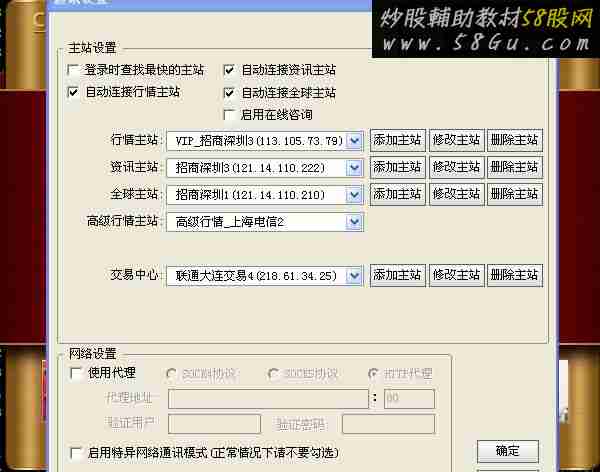Select the middle disabled proxy protocol radio
Screen dimensions: 600x472
(x=273, y=373)
